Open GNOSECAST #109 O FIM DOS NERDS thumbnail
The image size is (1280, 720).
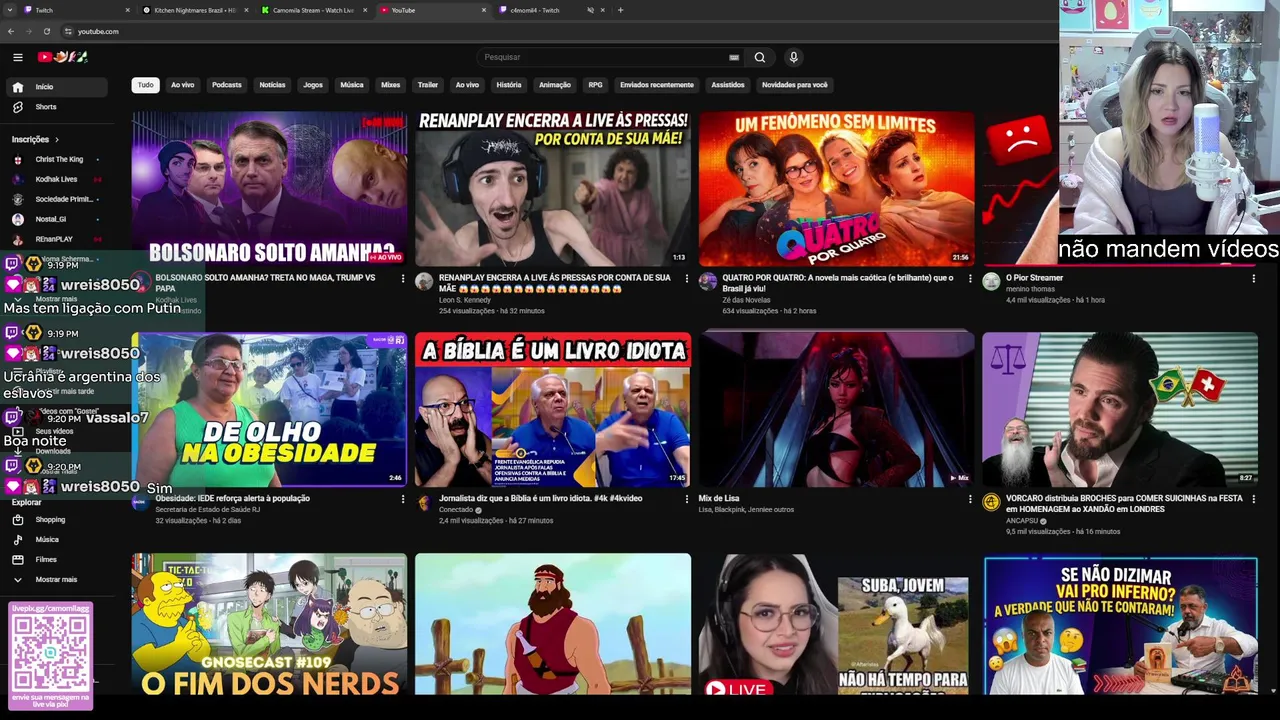269,624
